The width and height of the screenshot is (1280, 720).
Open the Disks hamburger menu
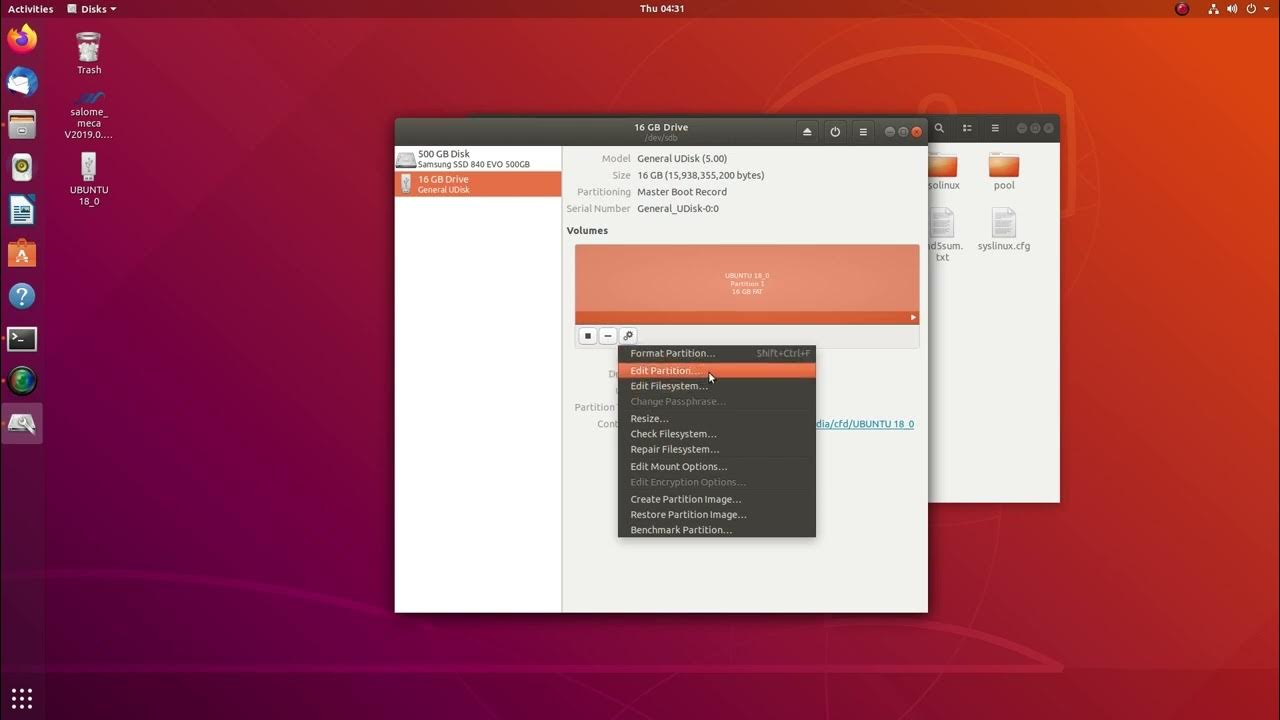863,131
